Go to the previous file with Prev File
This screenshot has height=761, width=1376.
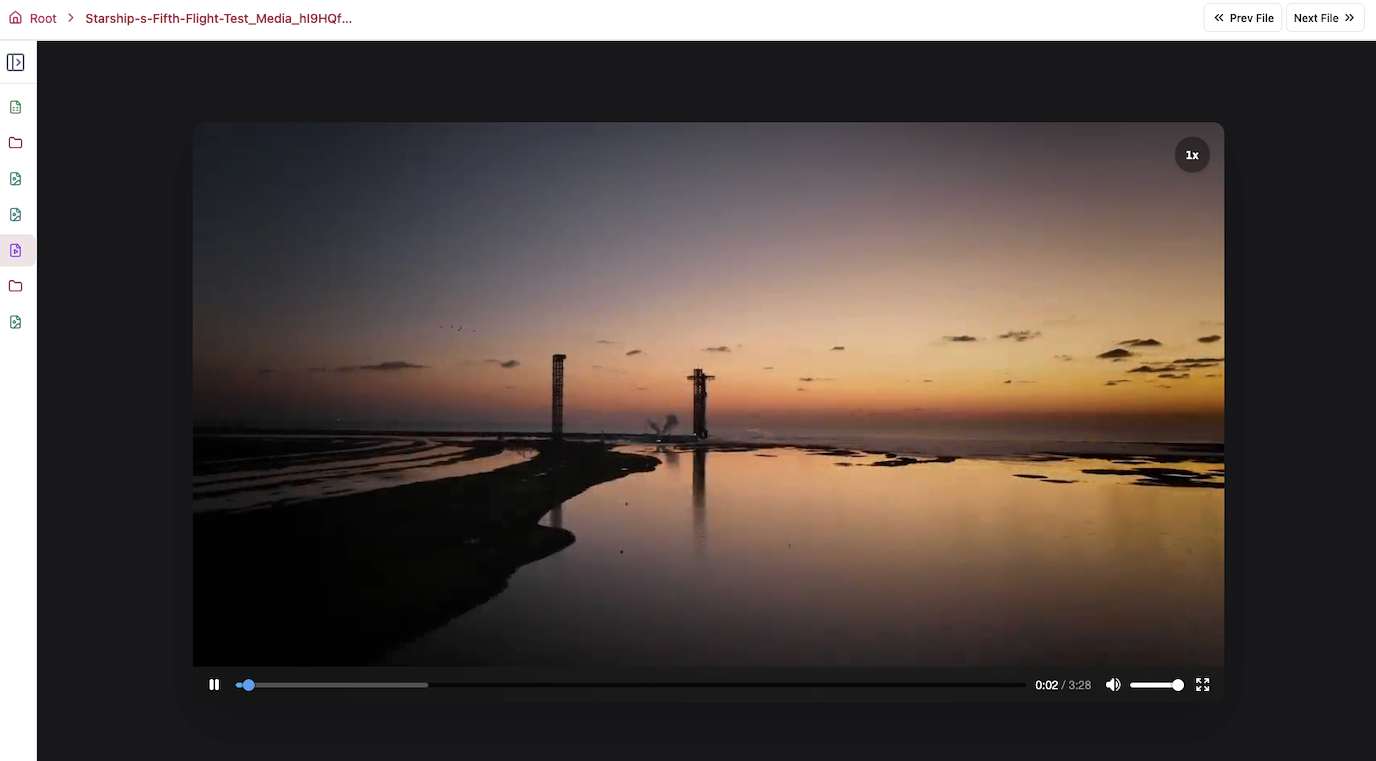[1243, 18]
